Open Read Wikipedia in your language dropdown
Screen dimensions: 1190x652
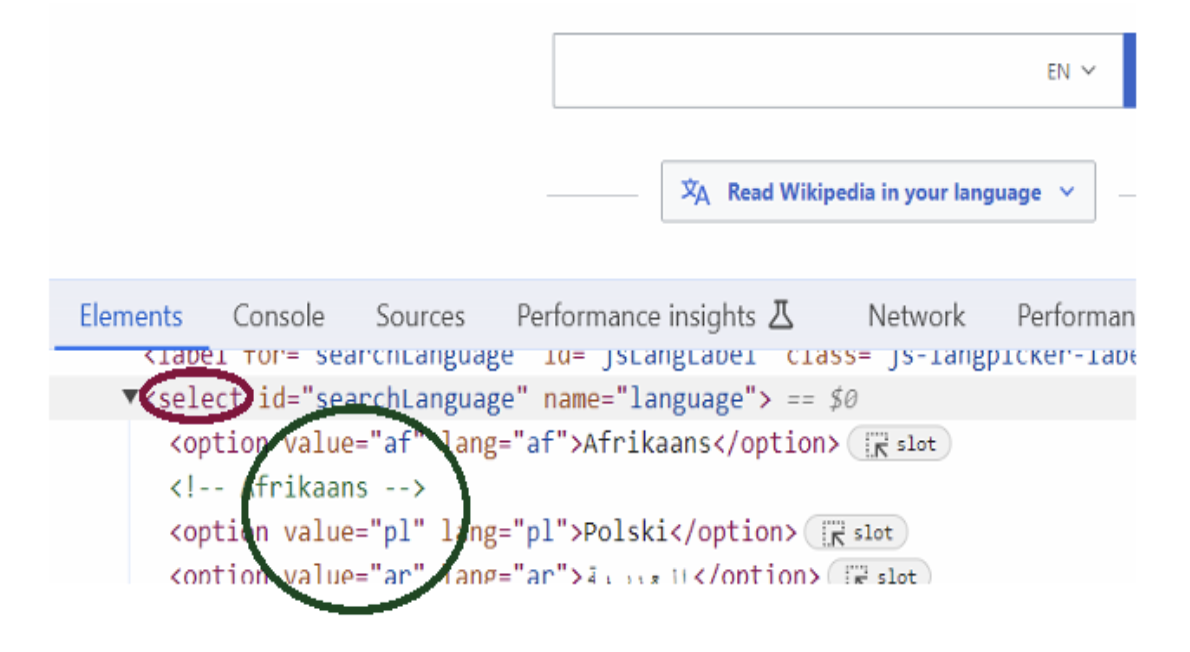point(878,191)
